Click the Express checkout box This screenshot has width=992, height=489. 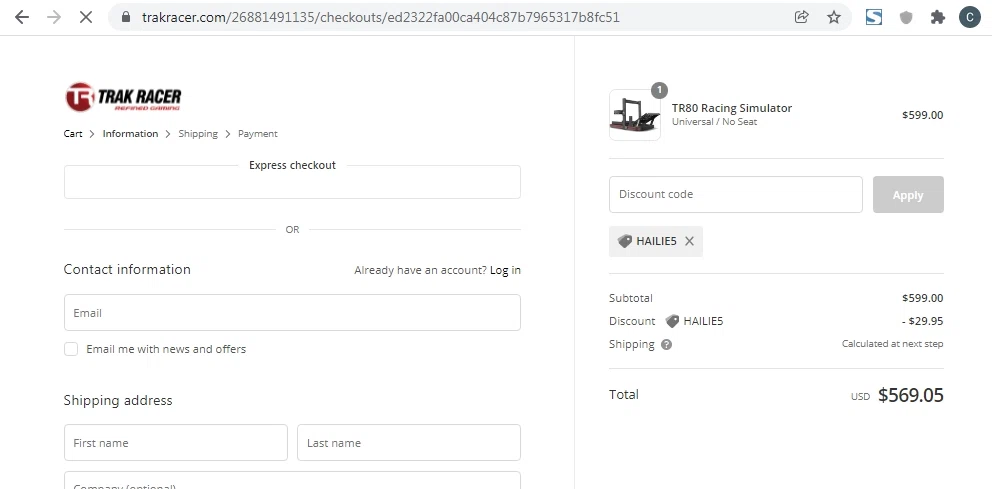(292, 182)
